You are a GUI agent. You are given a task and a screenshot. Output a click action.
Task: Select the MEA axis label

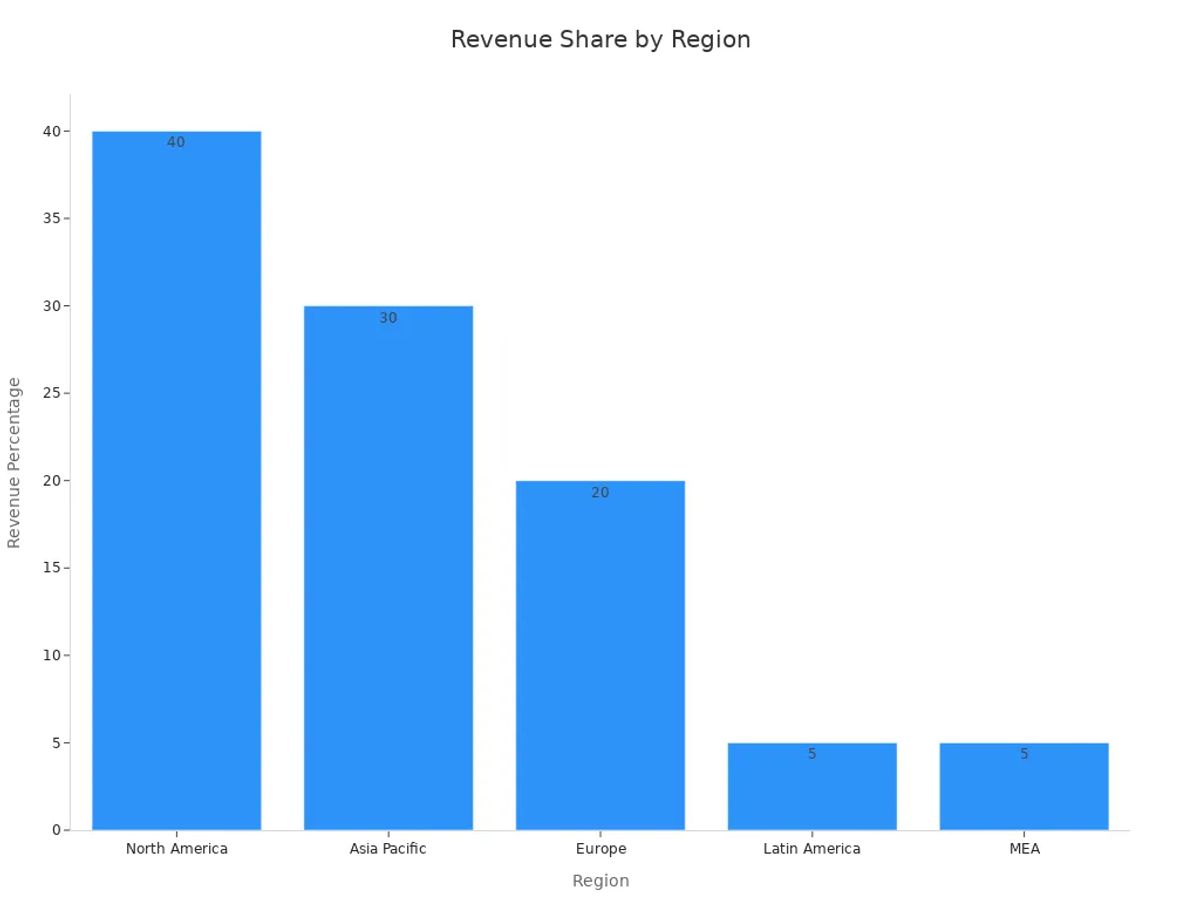(1025, 848)
